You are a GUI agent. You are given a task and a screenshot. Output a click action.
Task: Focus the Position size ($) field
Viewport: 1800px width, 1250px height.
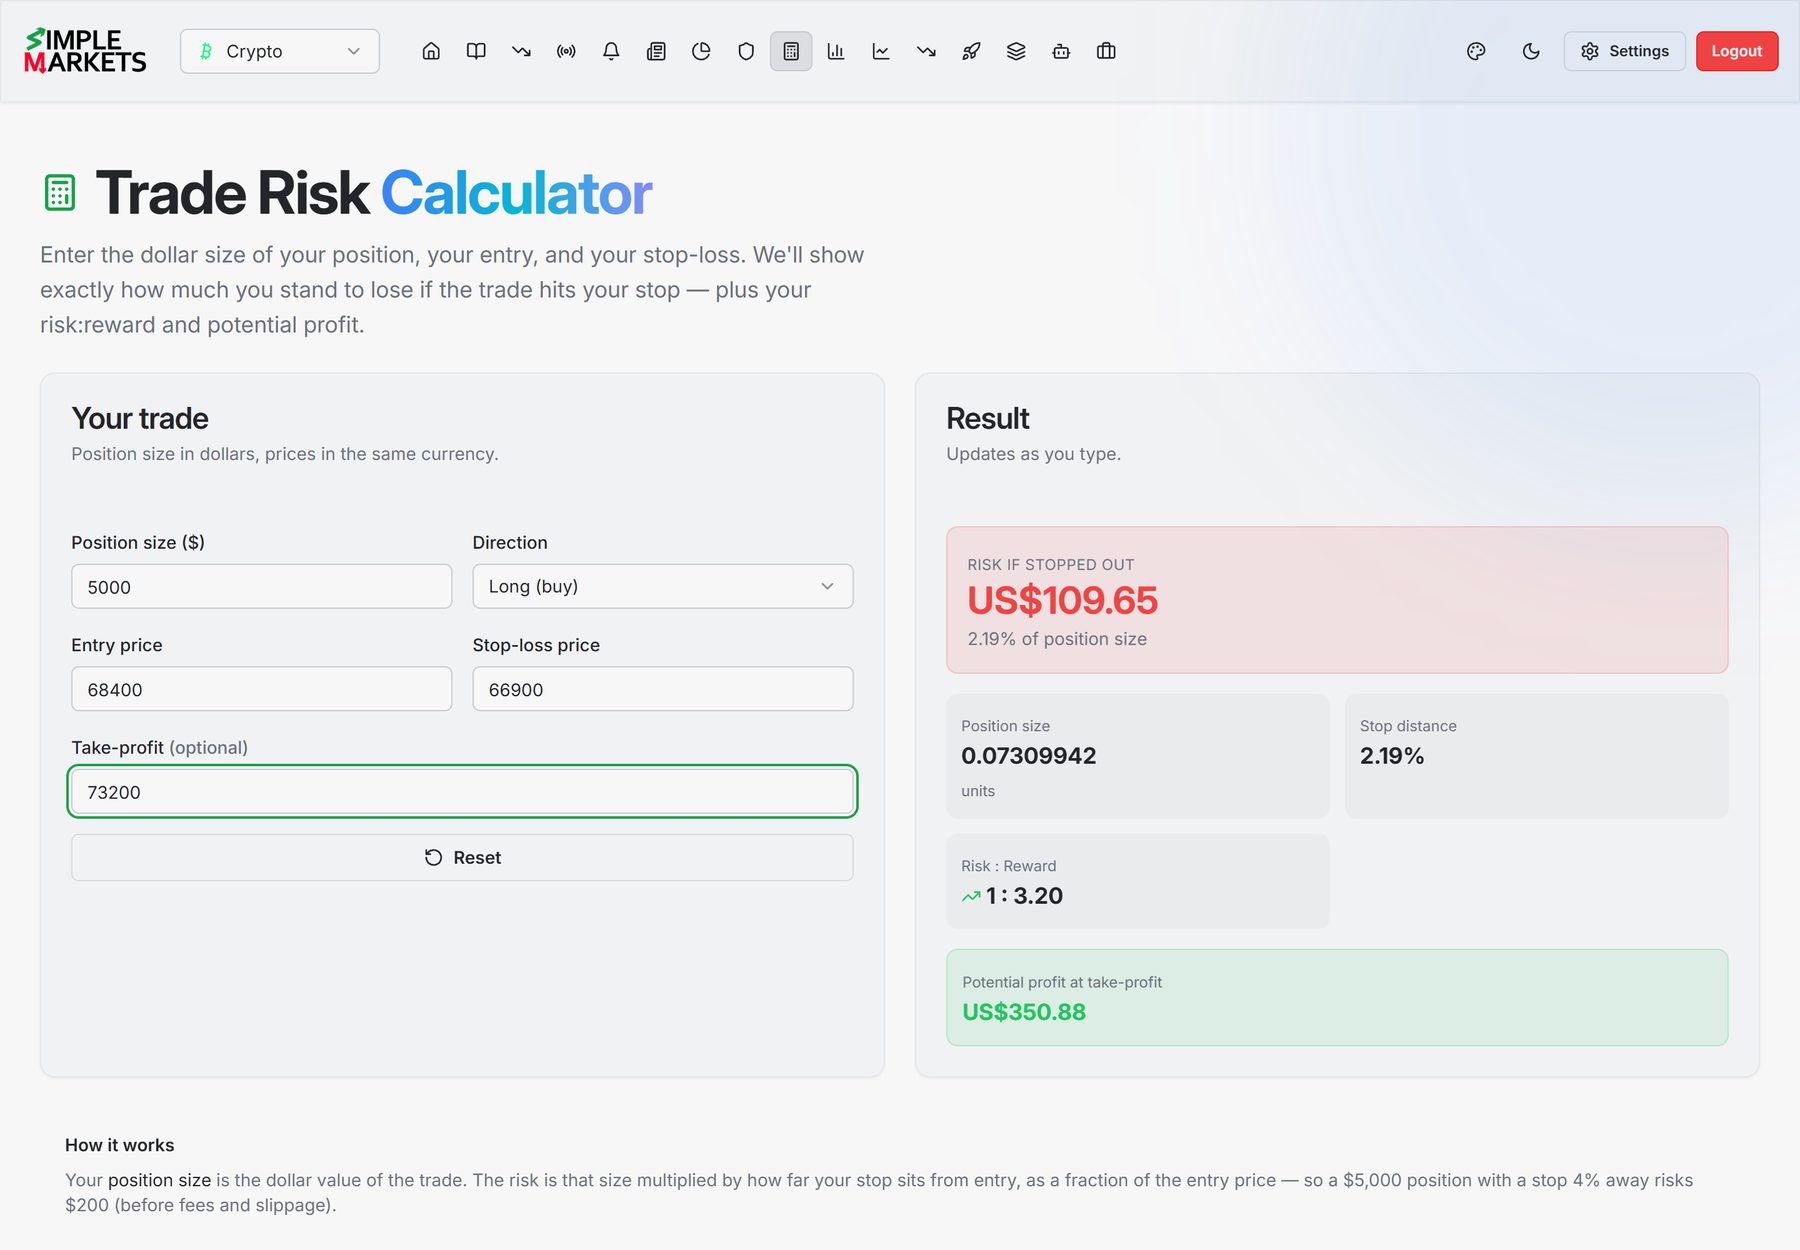point(262,587)
